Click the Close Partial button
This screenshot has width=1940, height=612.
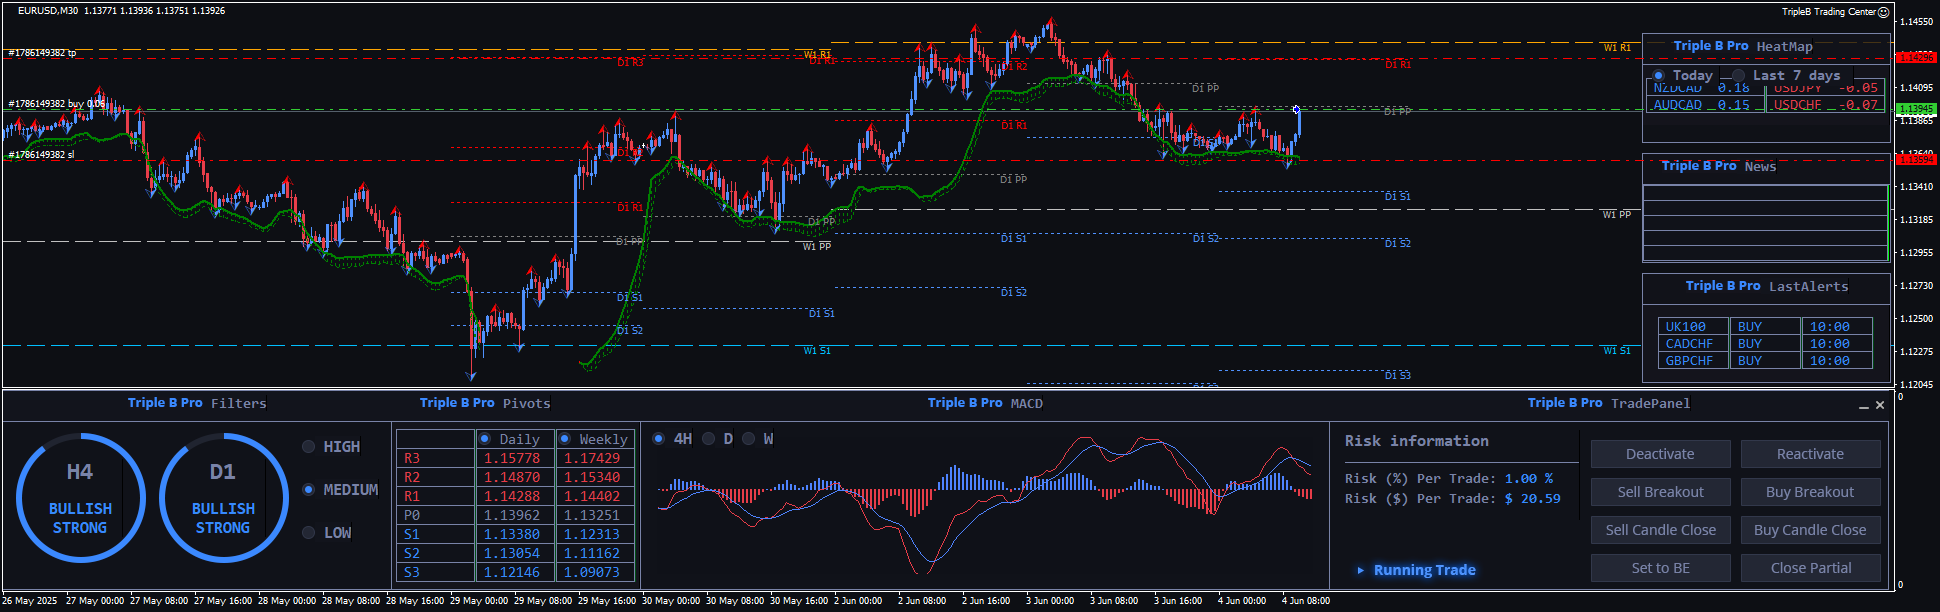(x=1810, y=568)
